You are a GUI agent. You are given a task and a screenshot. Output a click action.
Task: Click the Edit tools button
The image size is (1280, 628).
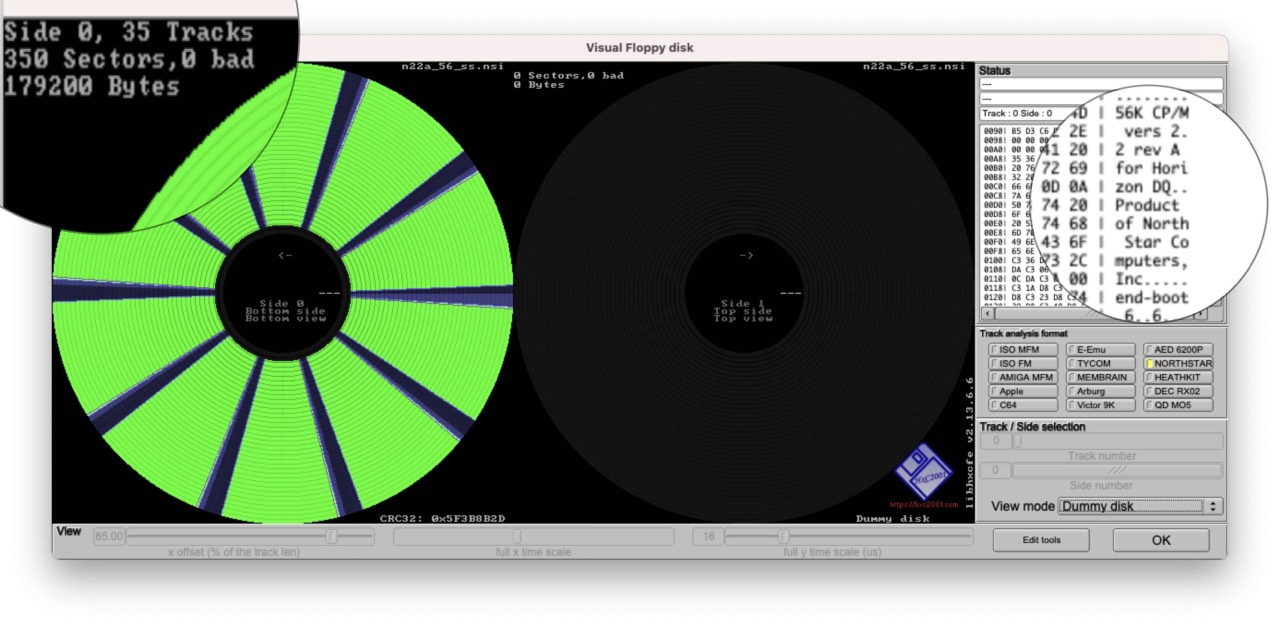[1041, 540]
